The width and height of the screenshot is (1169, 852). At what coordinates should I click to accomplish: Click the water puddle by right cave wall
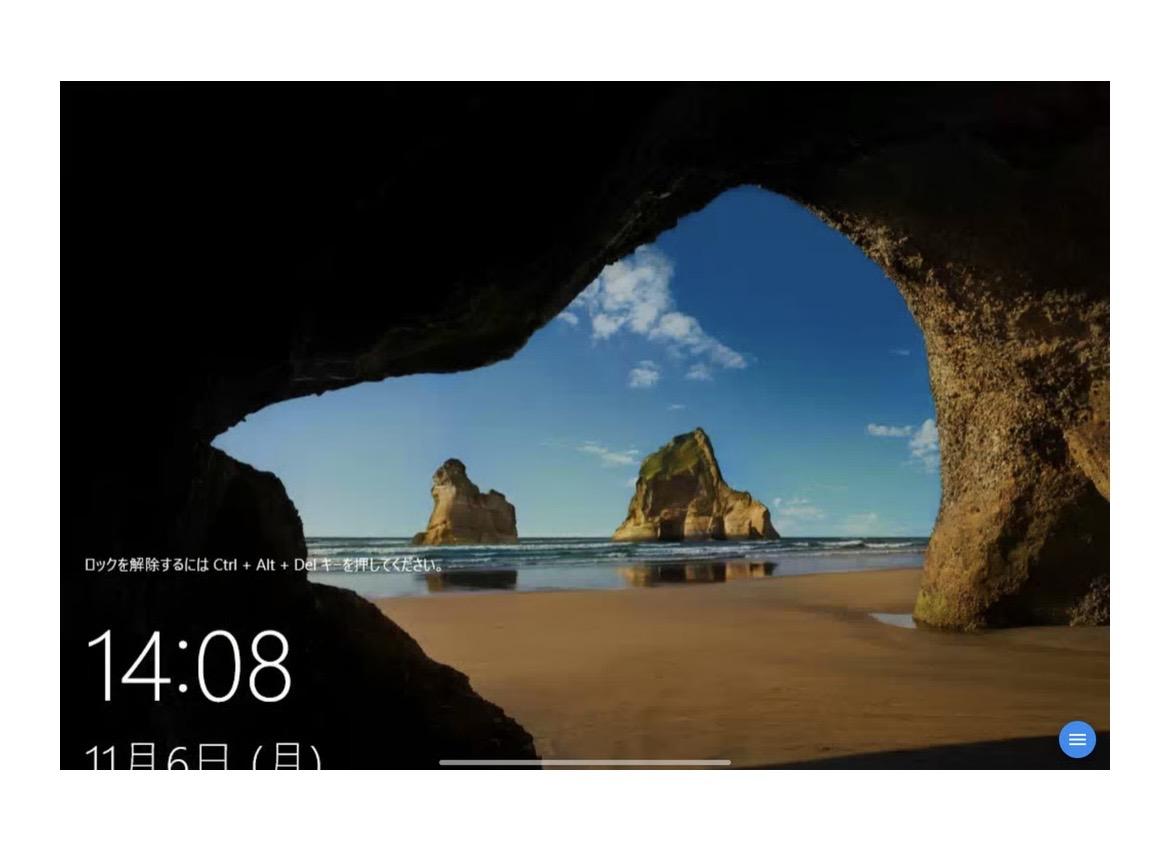pos(895,620)
